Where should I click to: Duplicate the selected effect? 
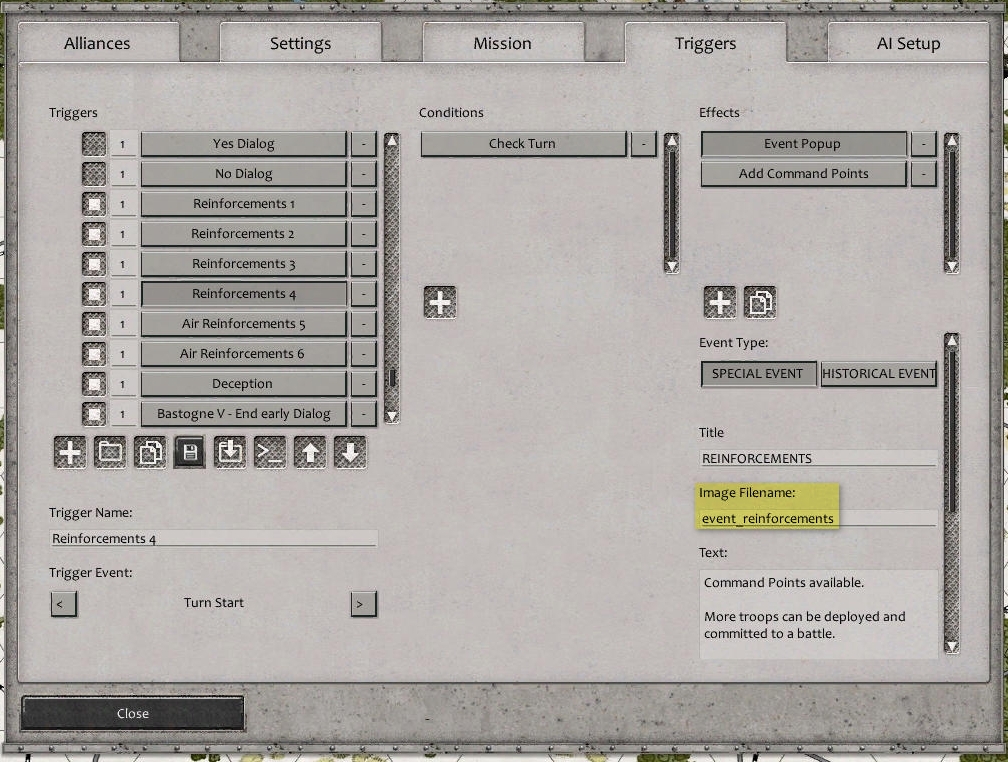(x=760, y=302)
